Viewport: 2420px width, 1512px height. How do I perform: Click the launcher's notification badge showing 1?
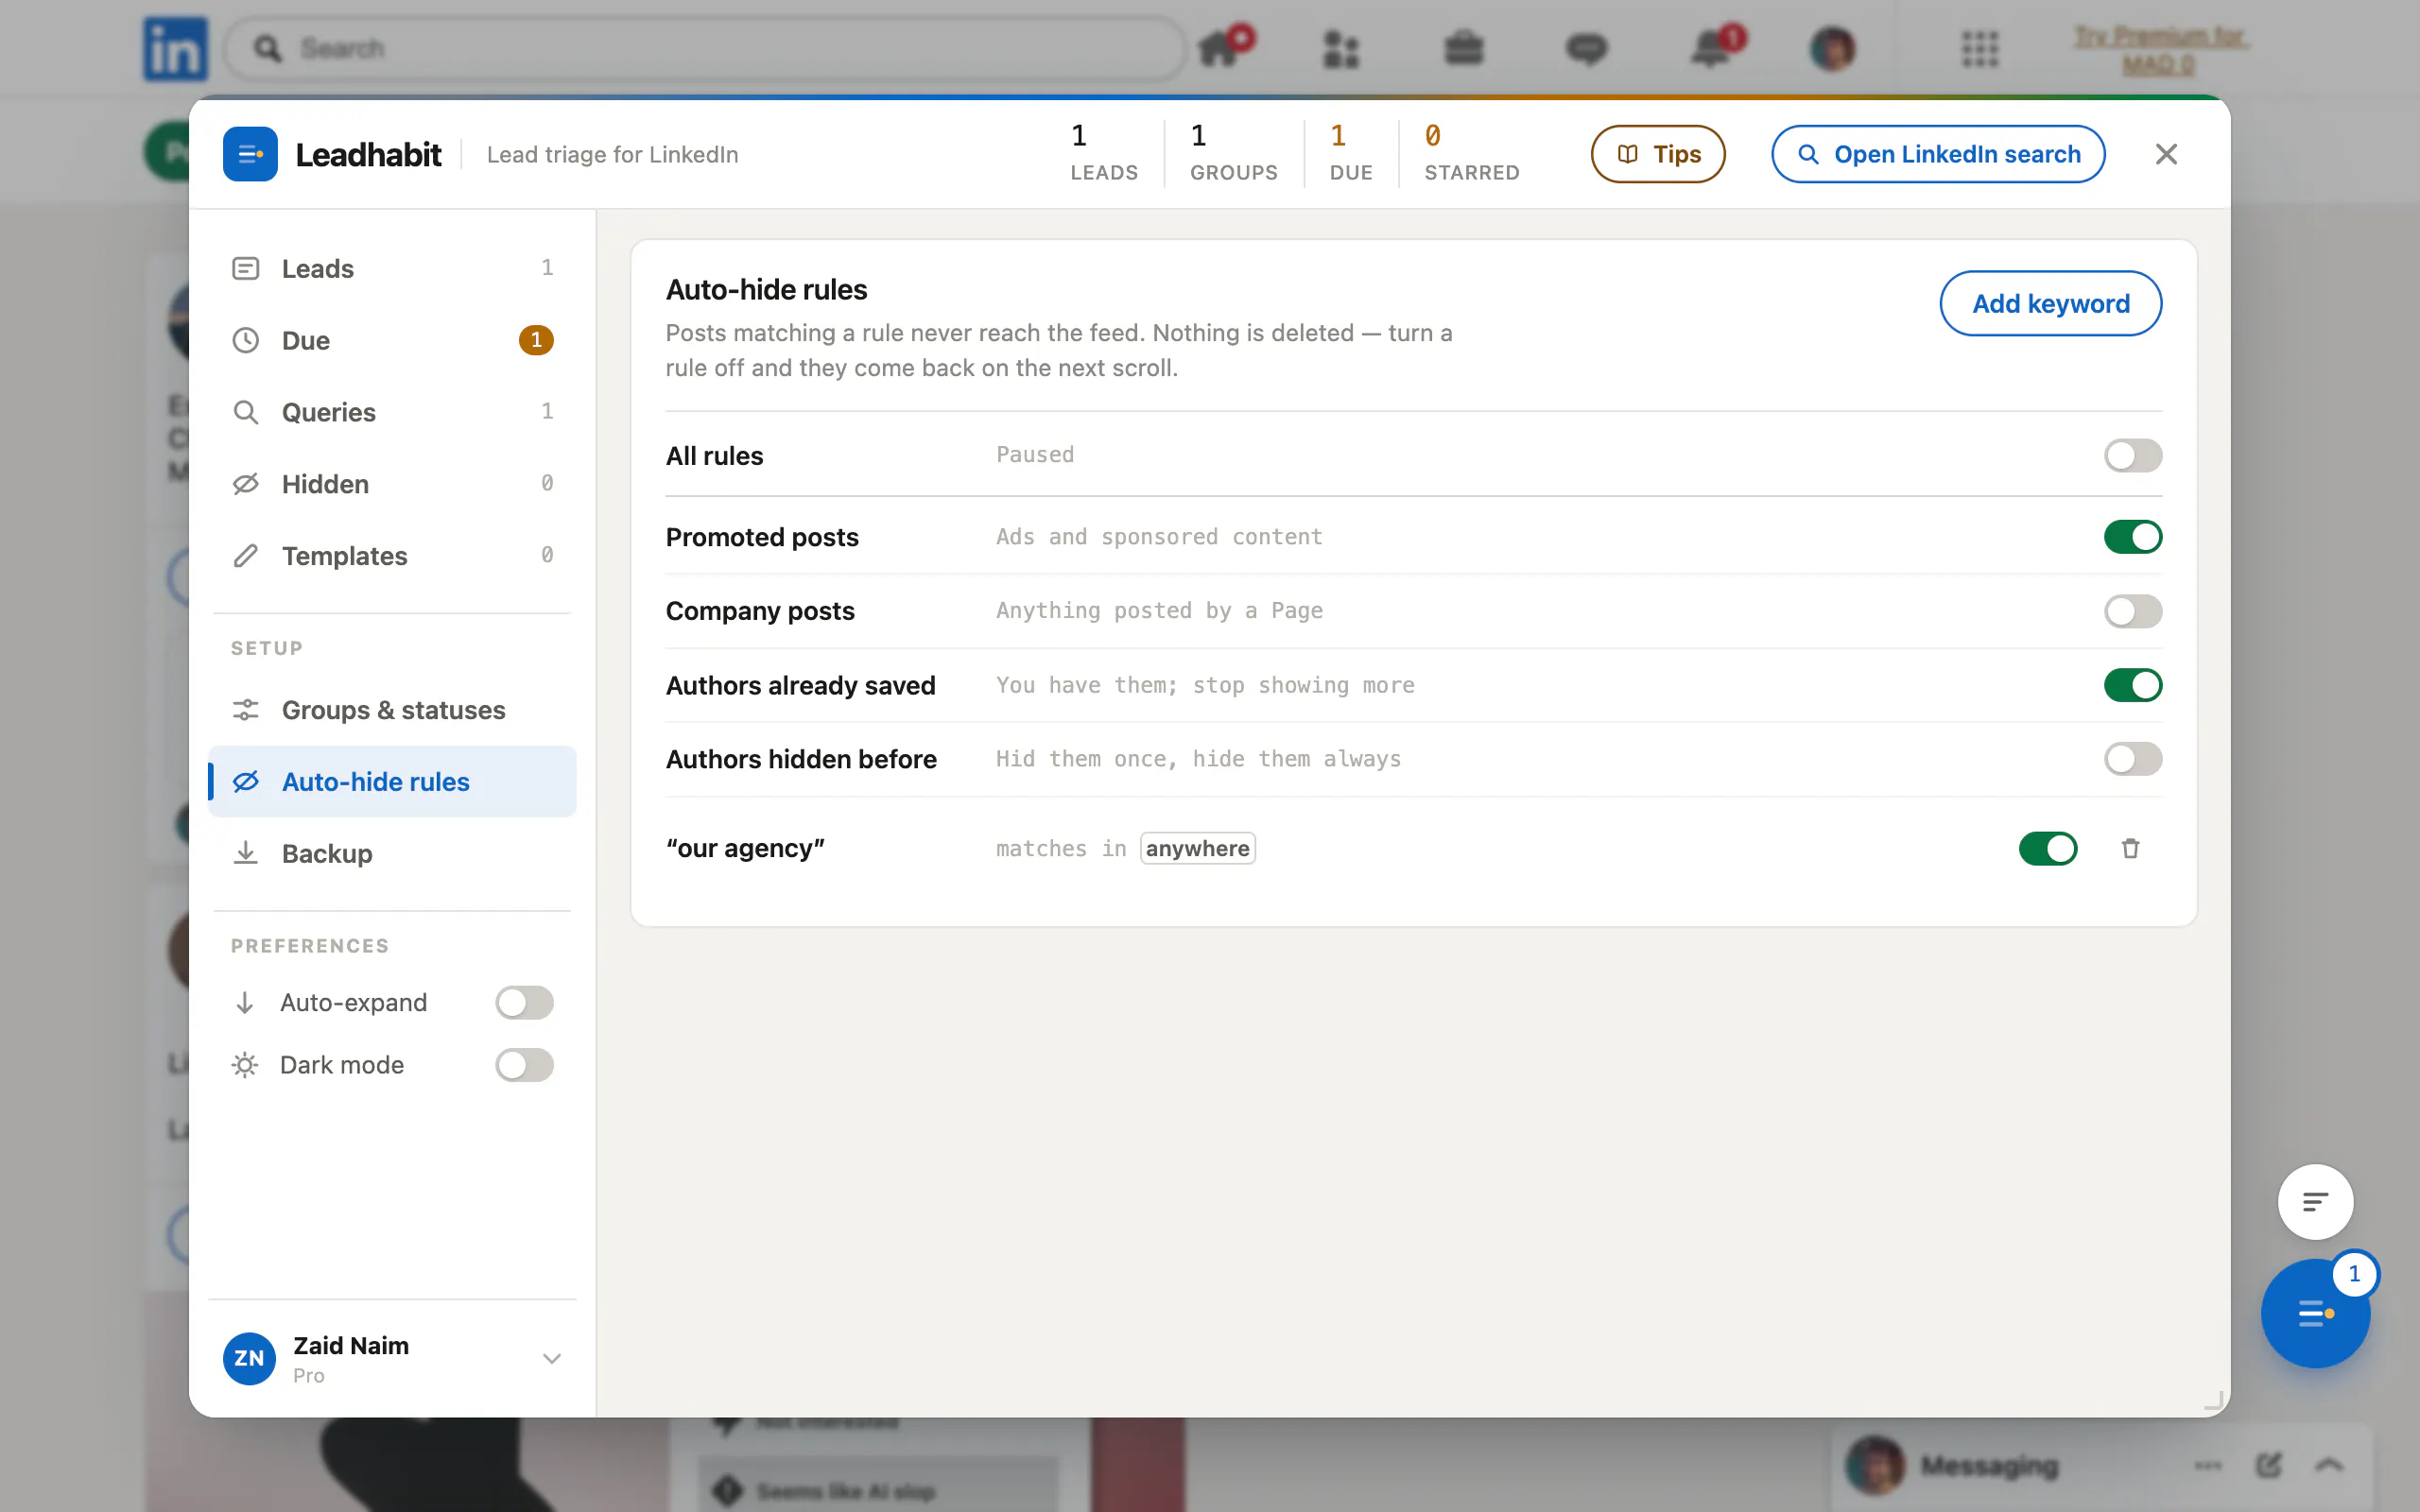(2354, 1274)
